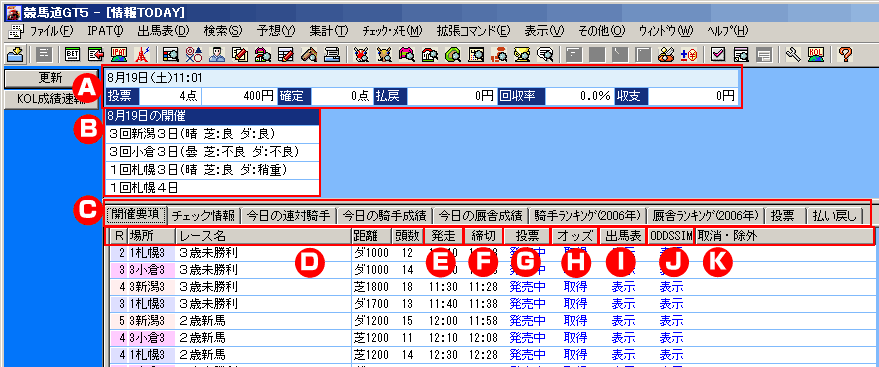Image resolution: width=879 pixels, height=367 pixels.
Task: Click the red radio tower icon
Action: point(142,54)
